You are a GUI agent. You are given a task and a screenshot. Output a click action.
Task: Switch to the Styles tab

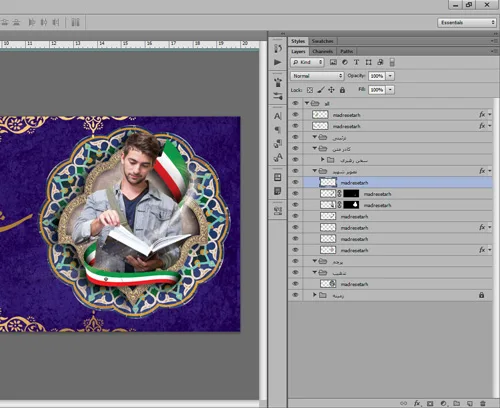[298, 41]
